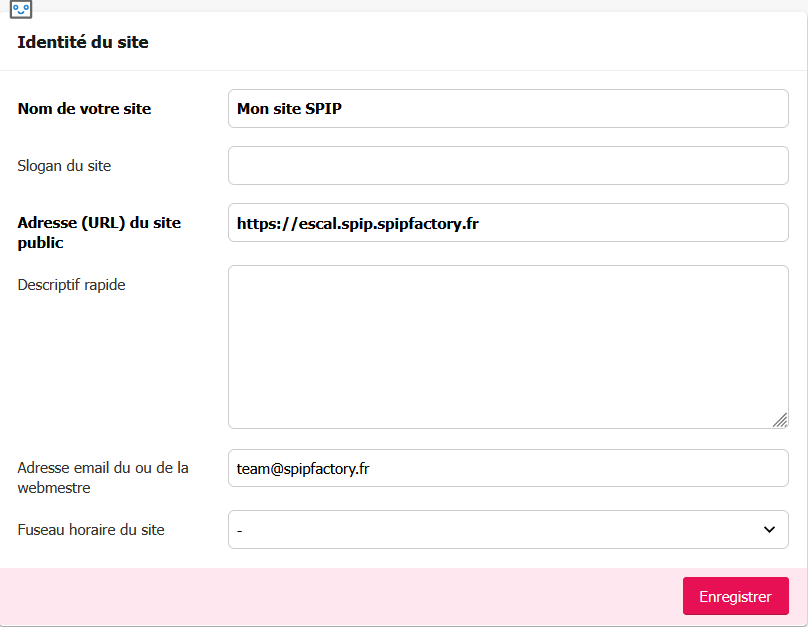The width and height of the screenshot is (808, 627).
Task: Click into the empty Slogan du site field
Action: (x=508, y=166)
